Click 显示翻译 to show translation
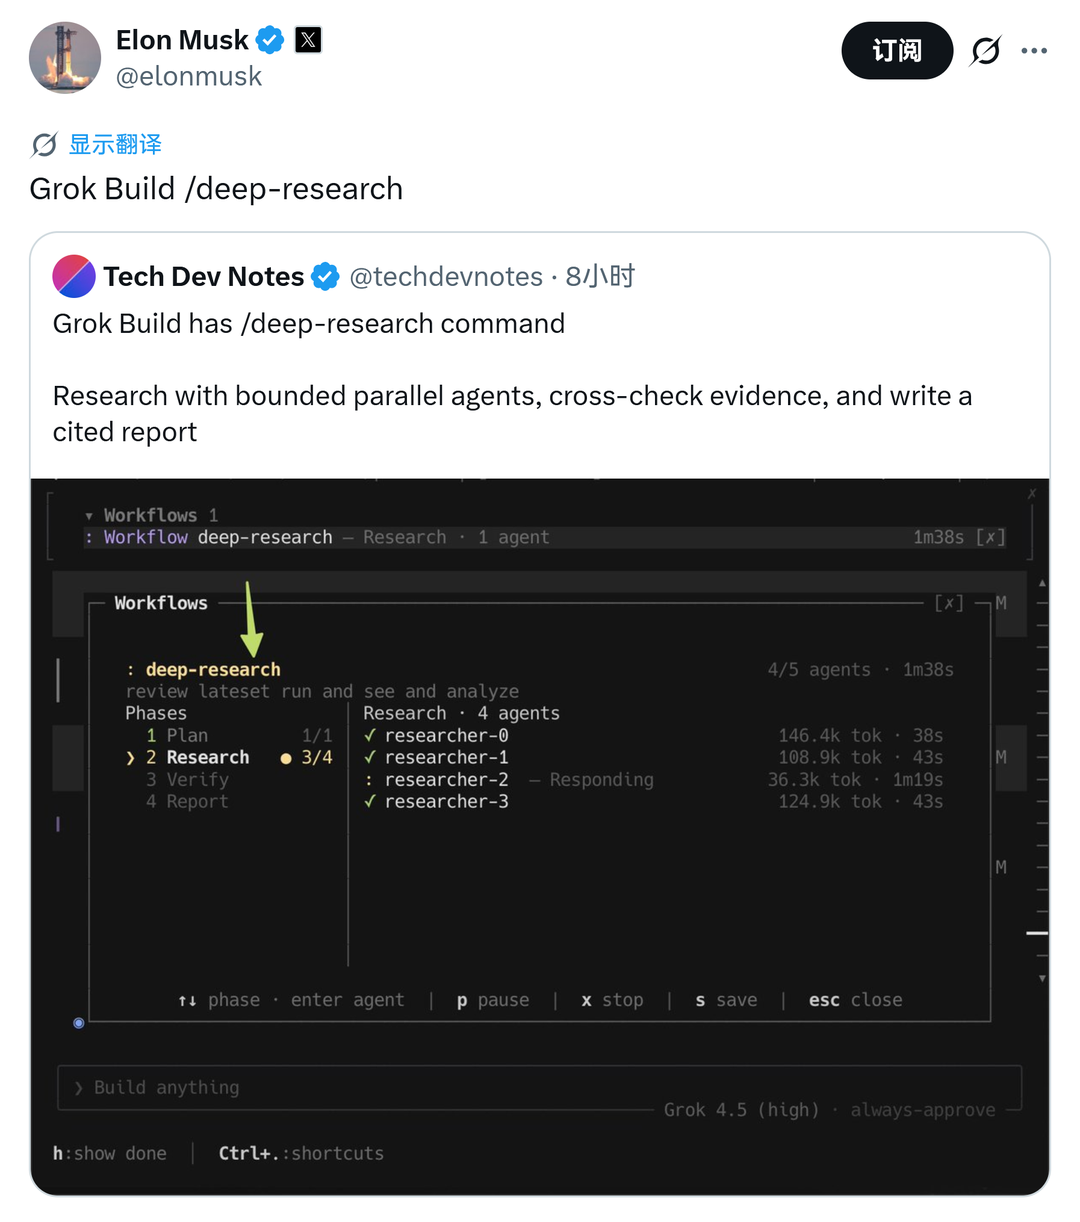Screen dimensions: 1080x1222 point(115,145)
